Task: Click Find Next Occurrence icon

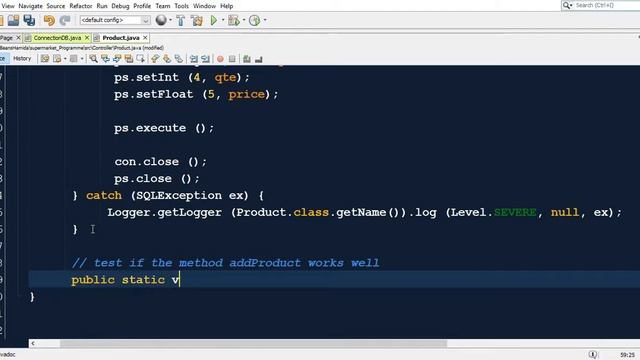Action: [117, 59]
